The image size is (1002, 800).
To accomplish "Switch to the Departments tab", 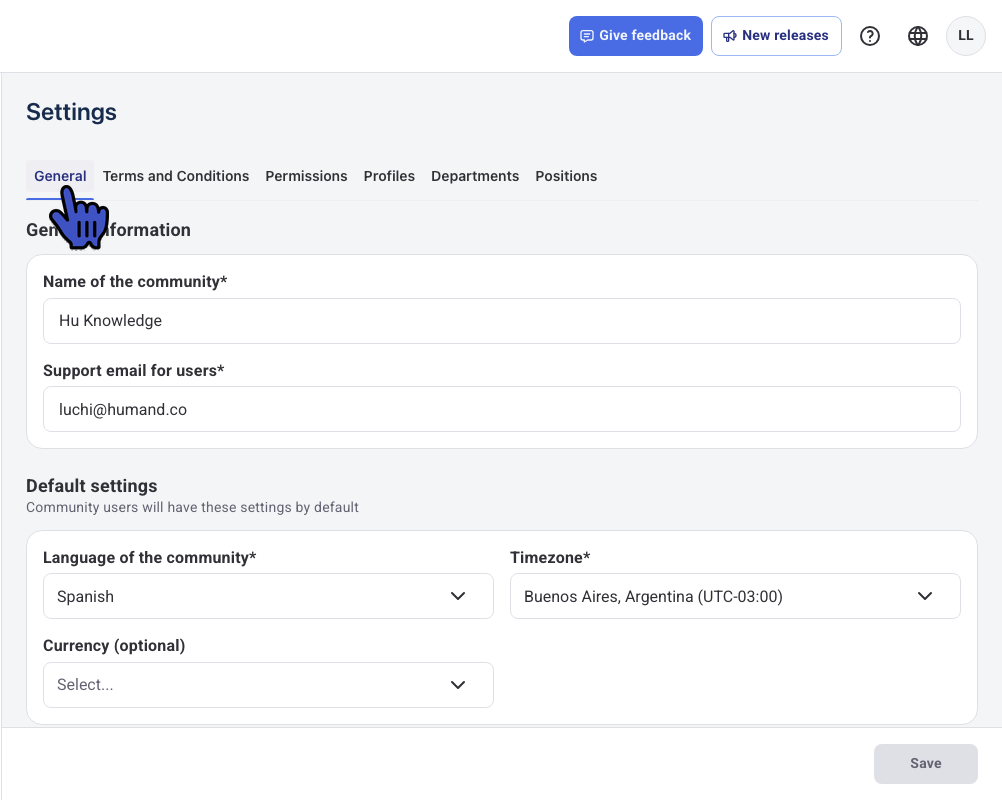I will (475, 176).
